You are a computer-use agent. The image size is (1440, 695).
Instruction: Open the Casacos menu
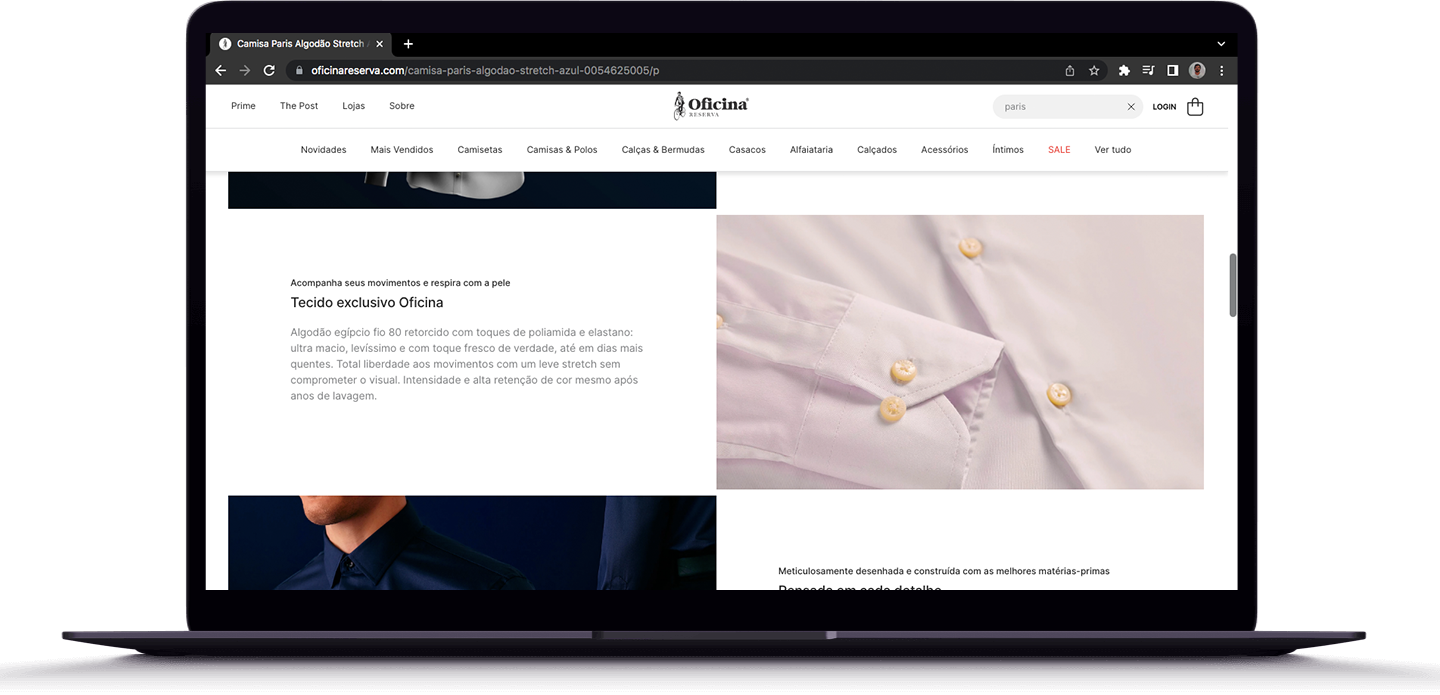click(747, 150)
